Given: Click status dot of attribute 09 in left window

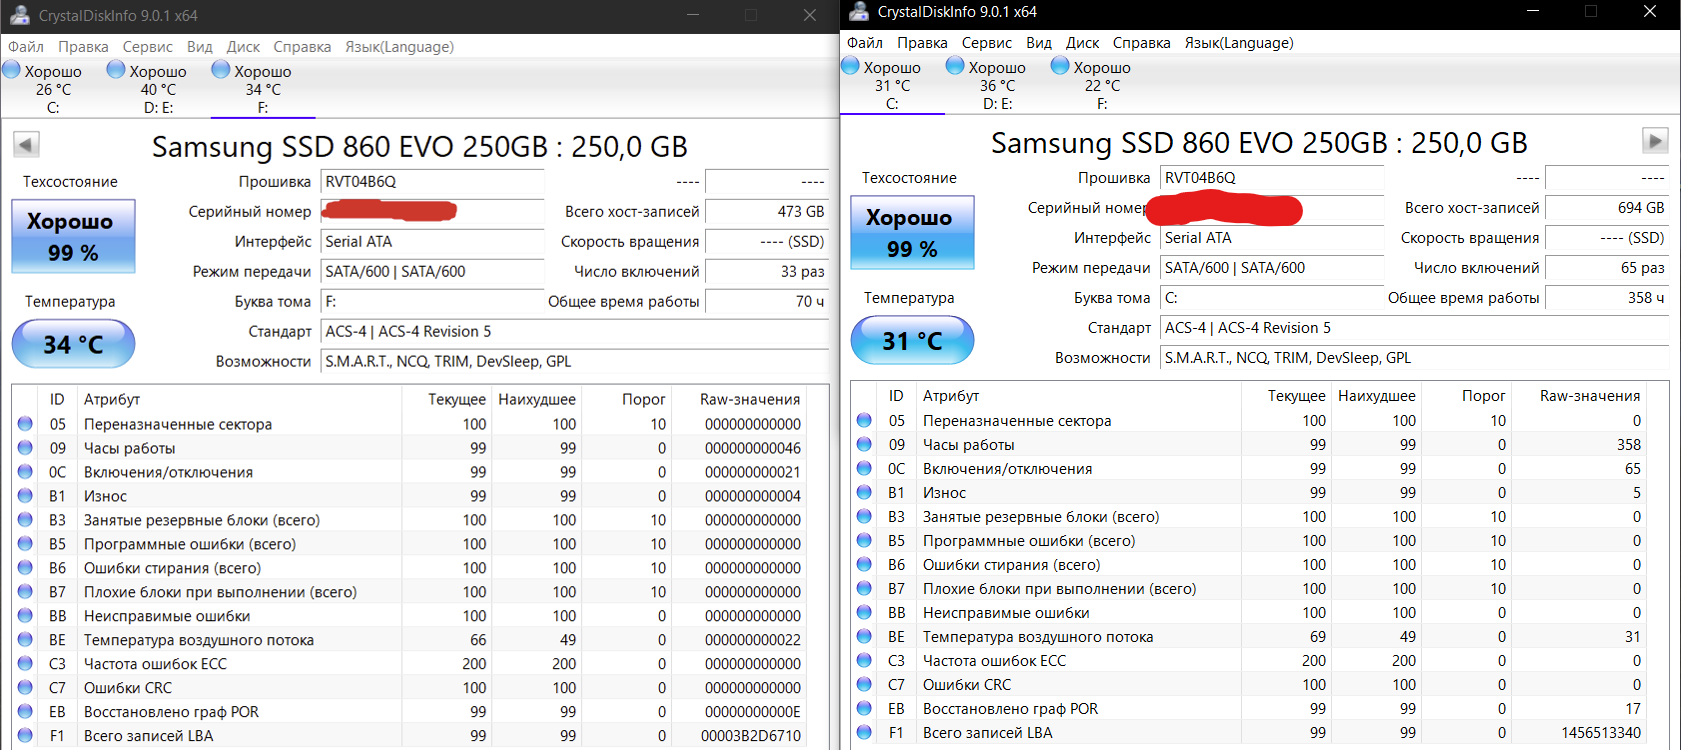Looking at the screenshot, I should [25, 448].
